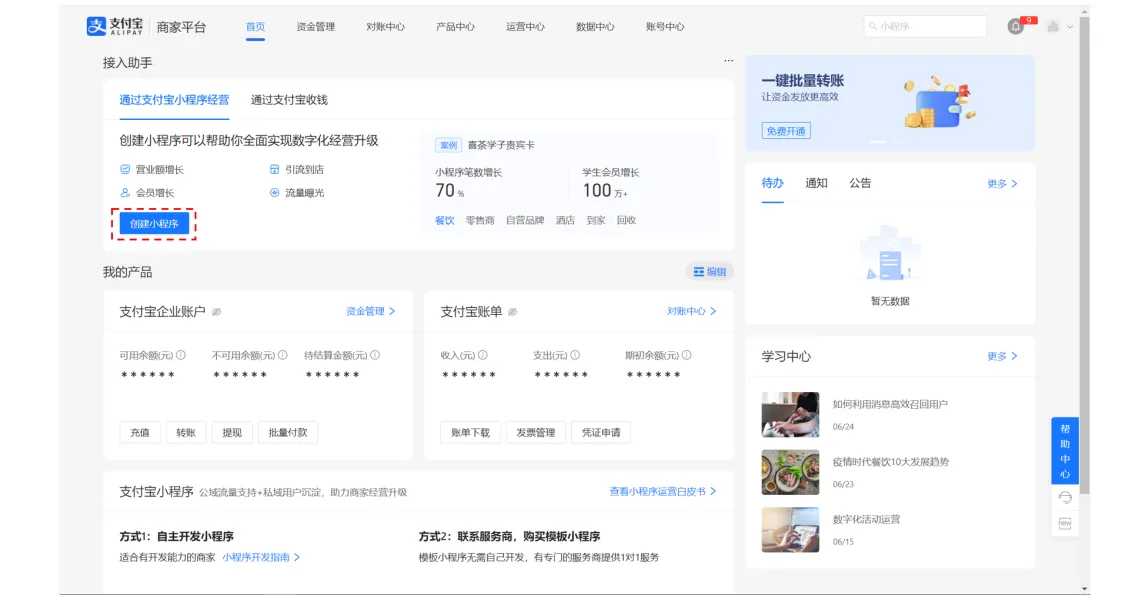1125x599 pixels.
Task: Click info icon beside 可用余额(元)
Action: pyautogui.click(x=181, y=355)
